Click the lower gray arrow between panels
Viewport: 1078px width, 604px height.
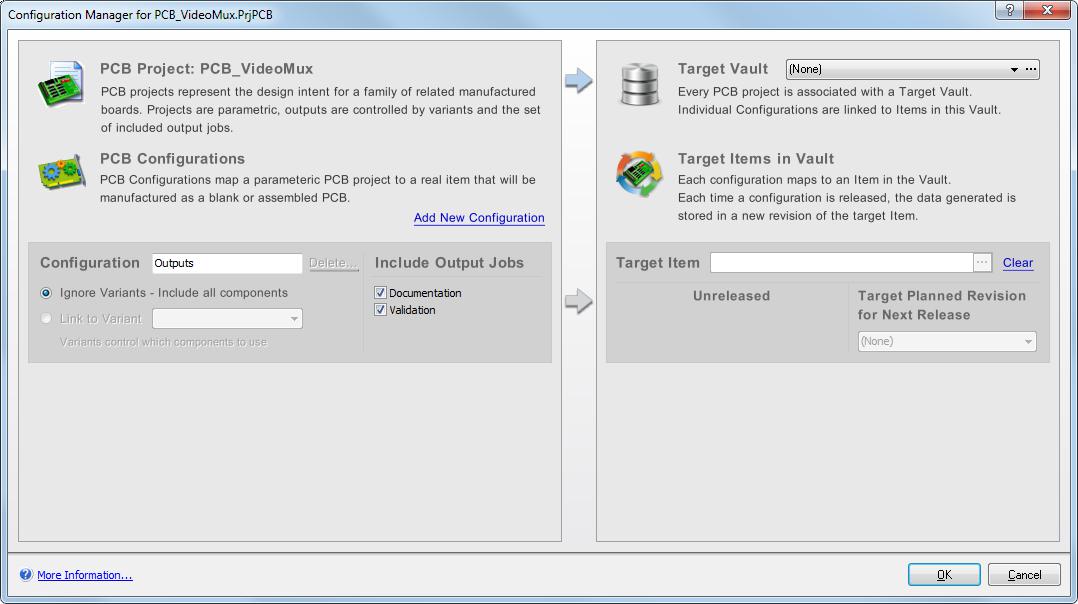tap(579, 301)
